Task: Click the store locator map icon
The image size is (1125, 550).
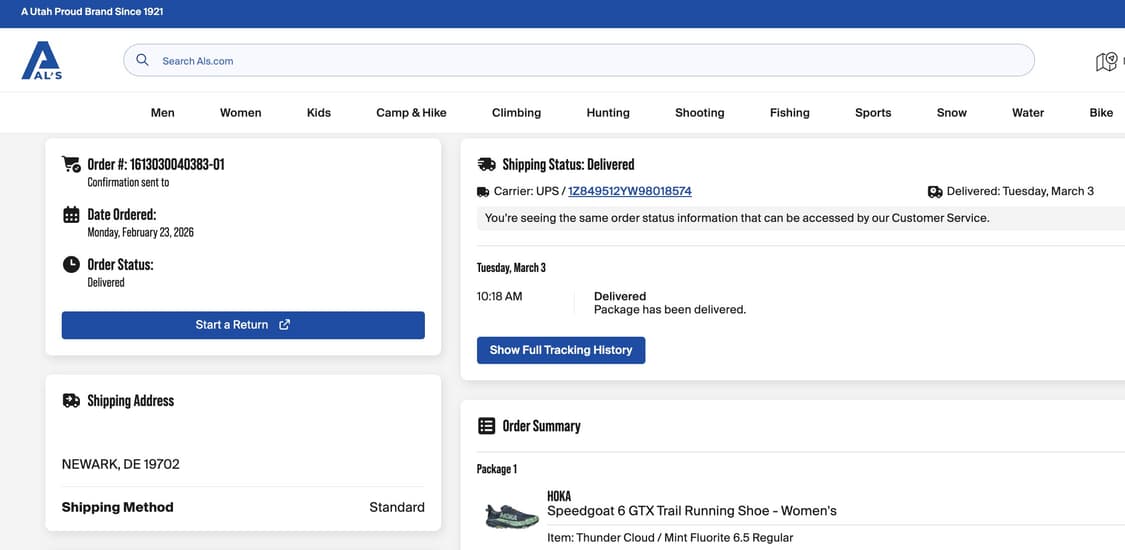Action: [1105, 62]
